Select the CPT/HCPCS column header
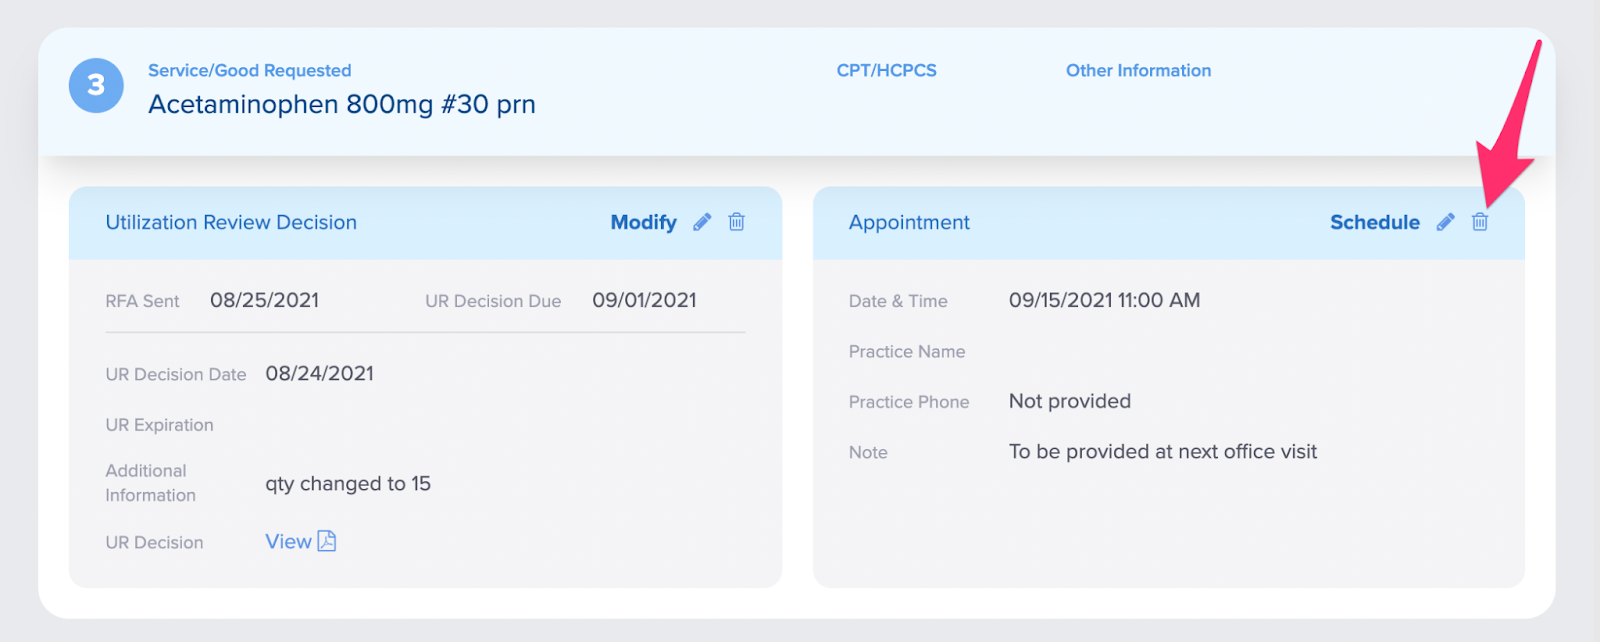The height and width of the screenshot is (642, 1600). 886,70
